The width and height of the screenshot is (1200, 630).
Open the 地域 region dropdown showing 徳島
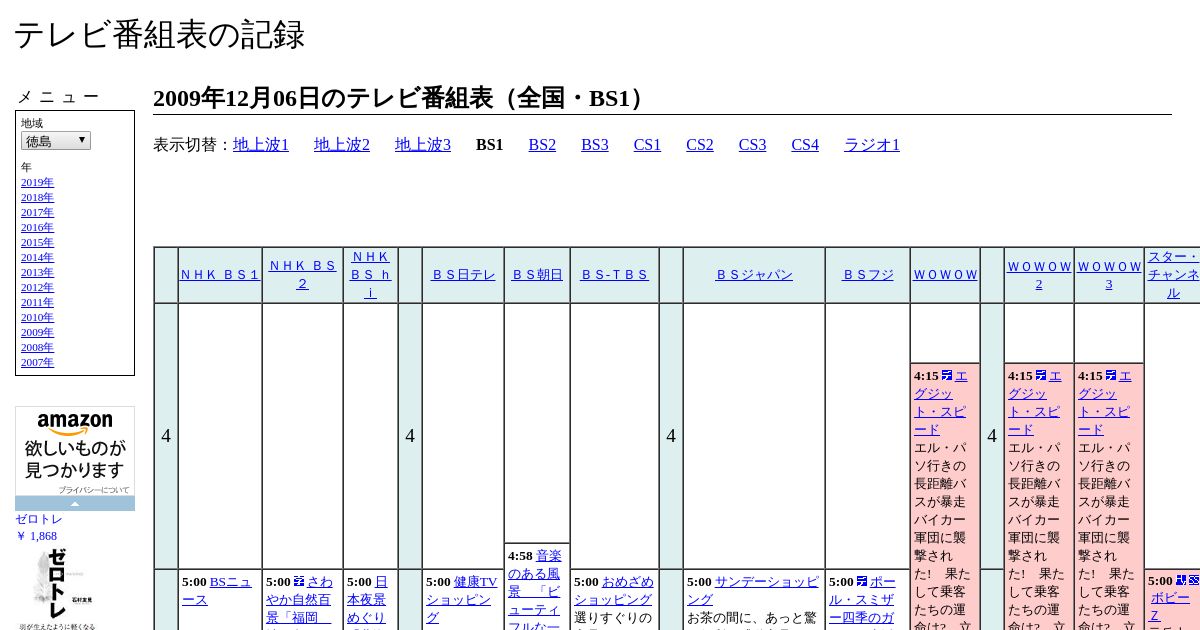pos(56,141)
